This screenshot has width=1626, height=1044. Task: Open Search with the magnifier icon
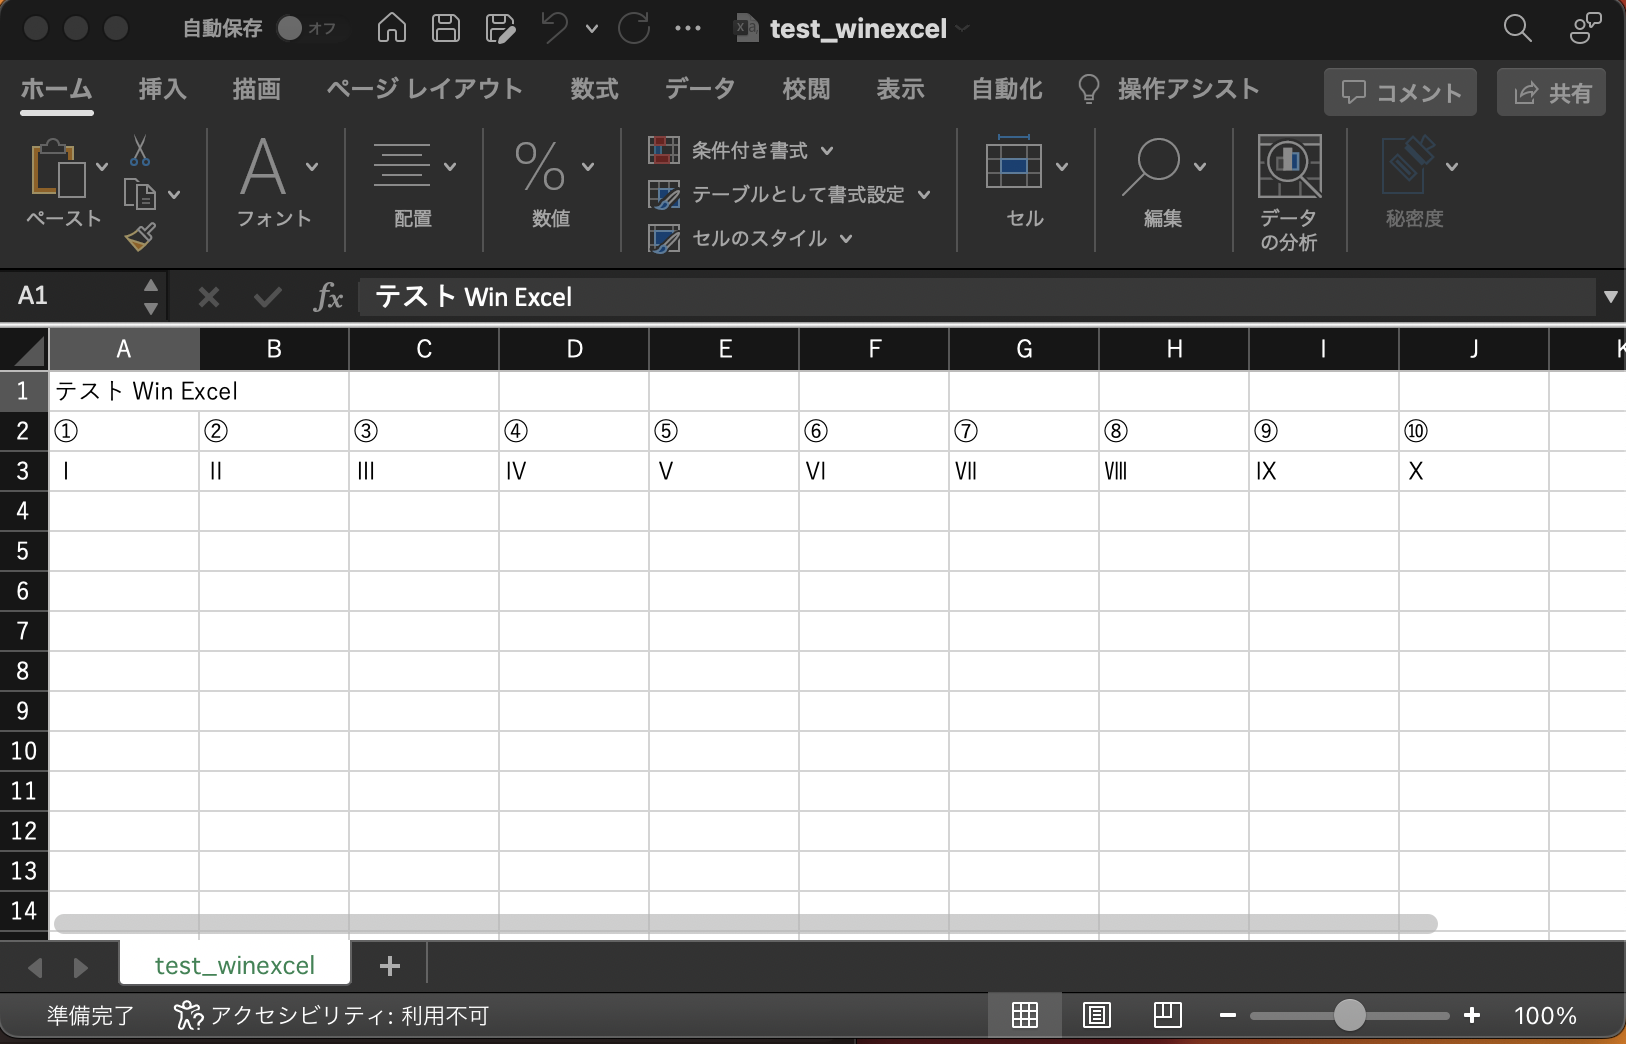1516,29
